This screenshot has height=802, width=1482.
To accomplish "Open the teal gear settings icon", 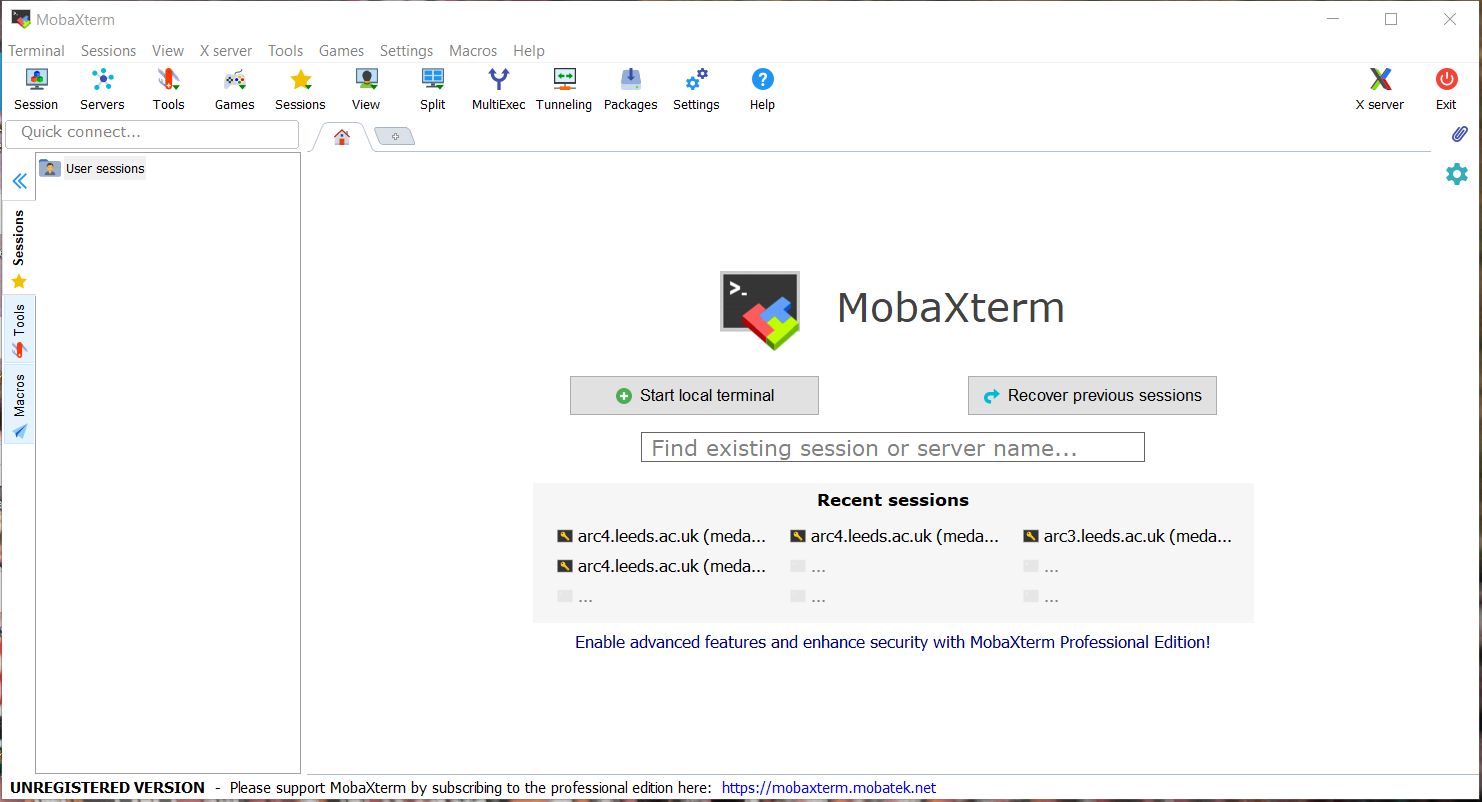I will pos(1457,174).
